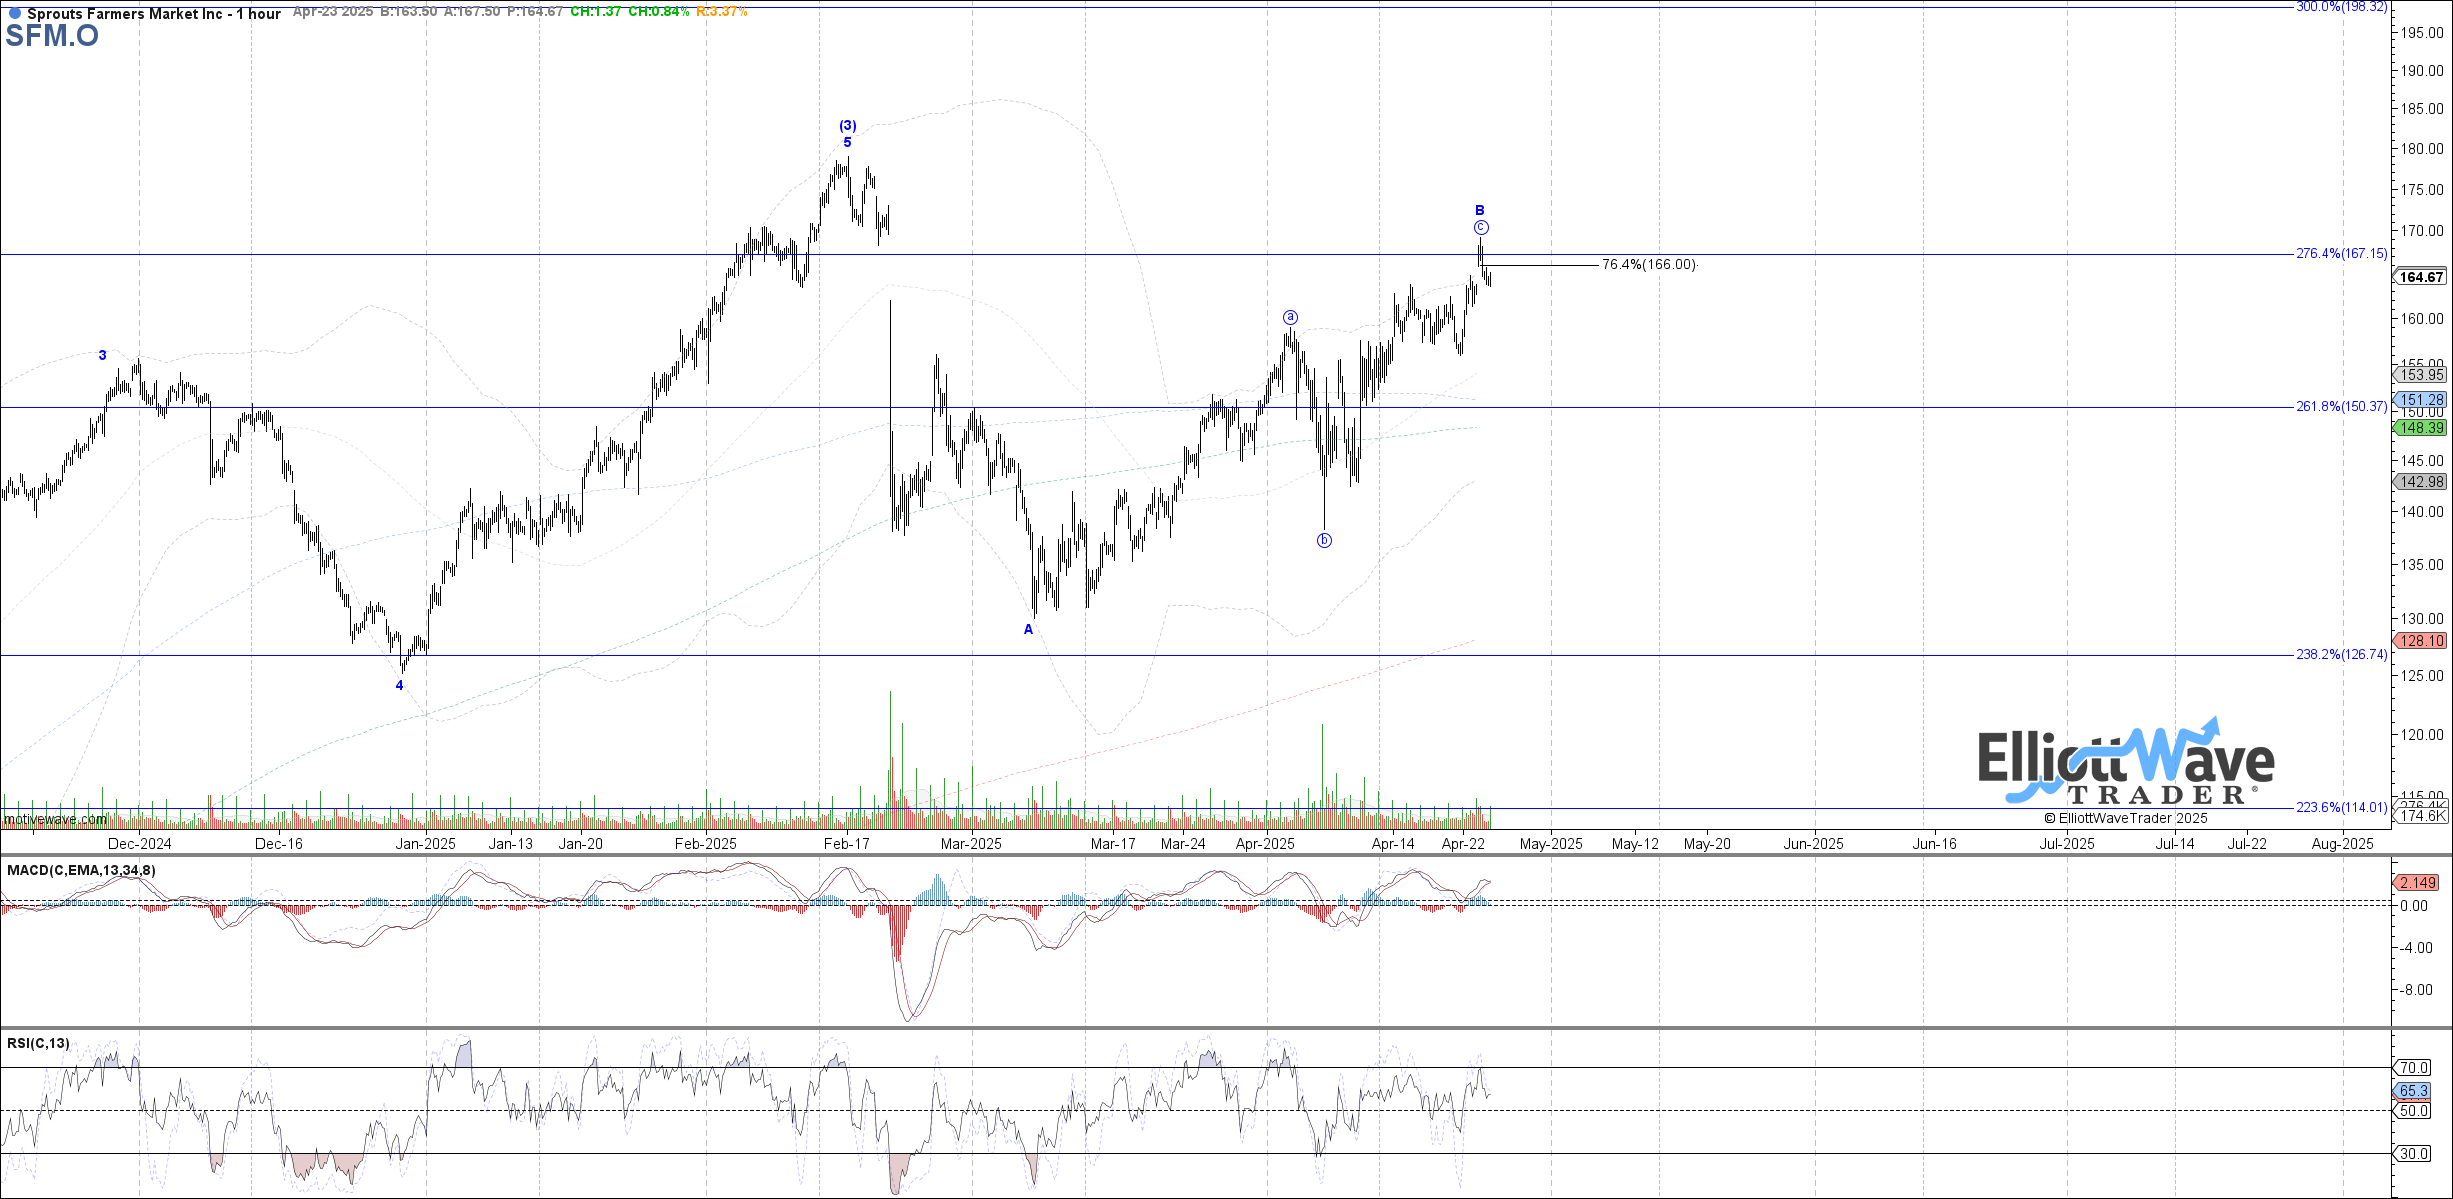Image resolution: width=2453 pixels, height=1199 pixels.
Task: Select the blue B wave label
Action: (x=1480, y=210)
